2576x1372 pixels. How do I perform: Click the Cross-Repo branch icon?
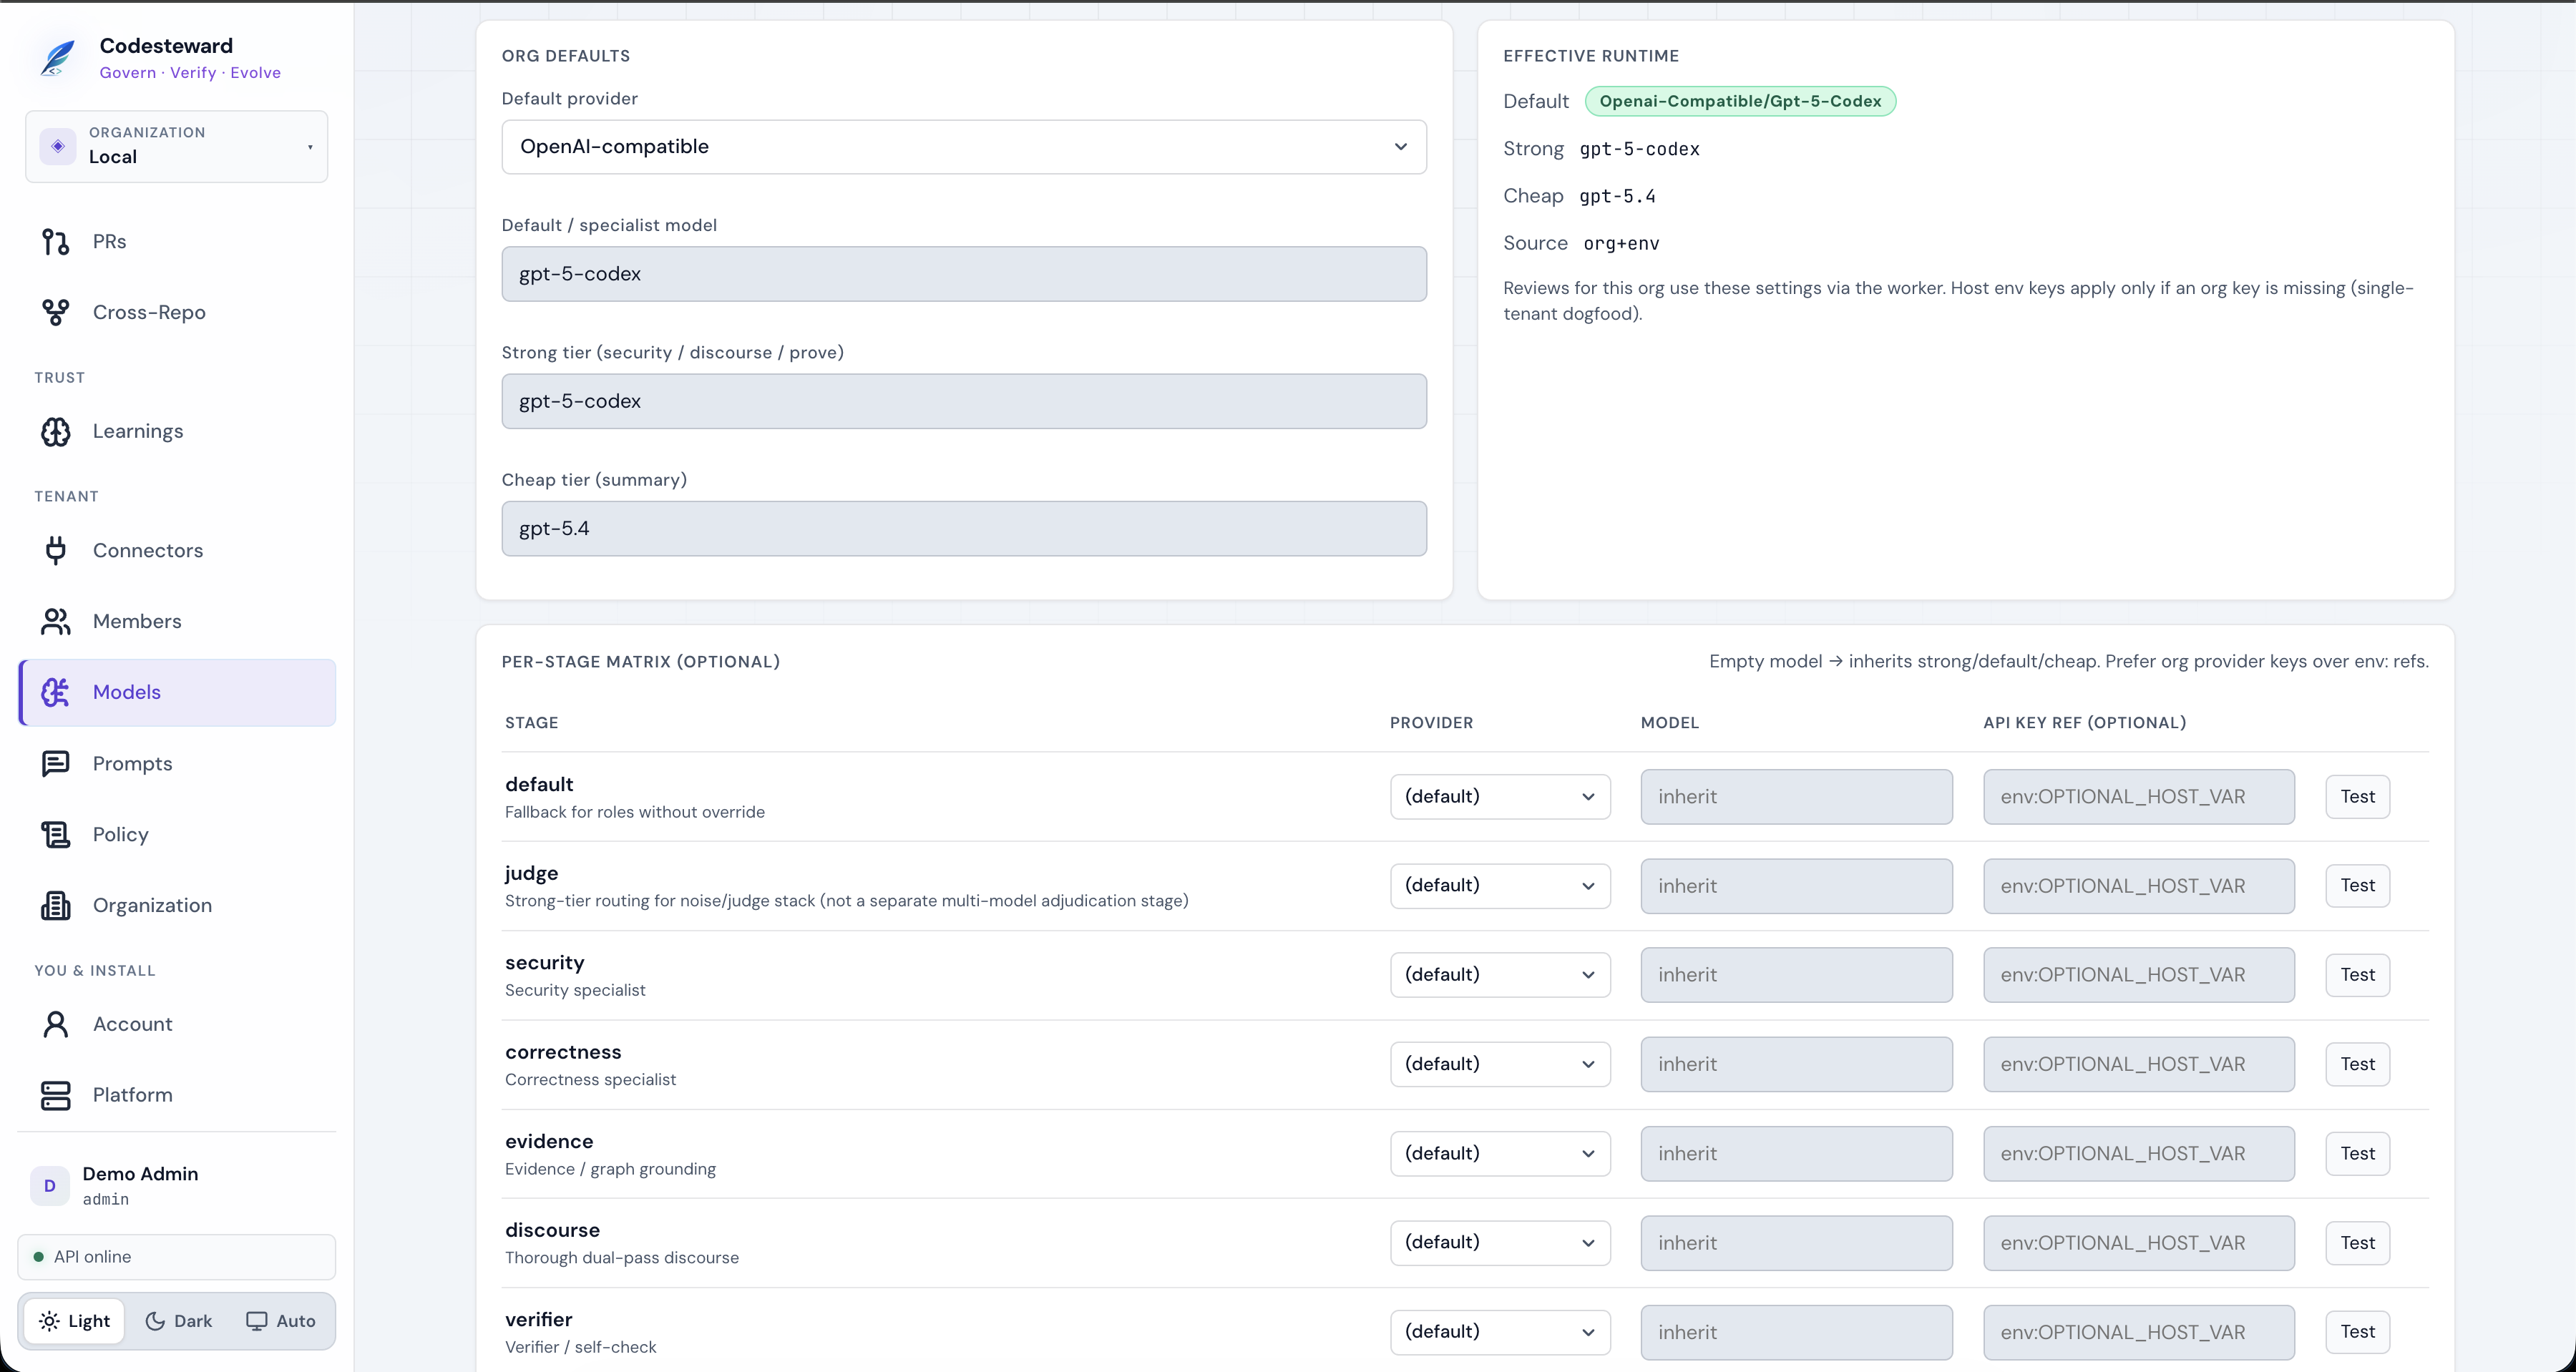[x=56, y=312]
